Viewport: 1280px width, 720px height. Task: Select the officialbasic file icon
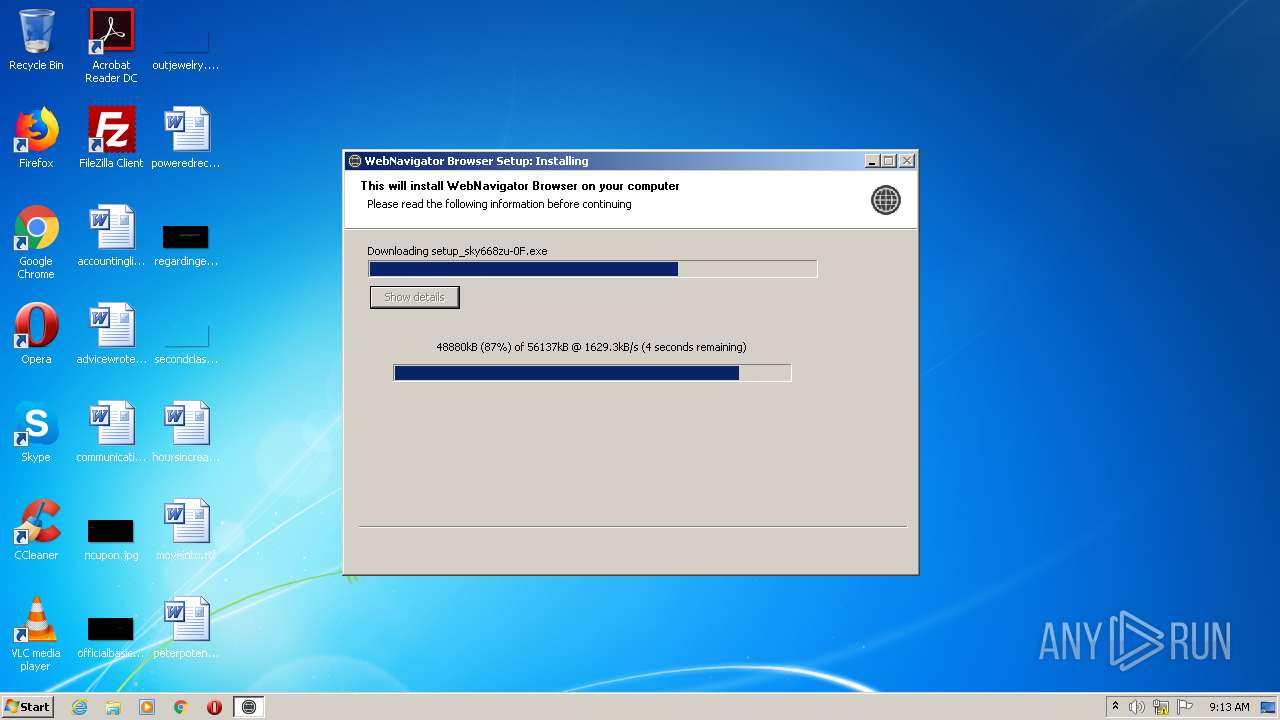coord(111,638)
